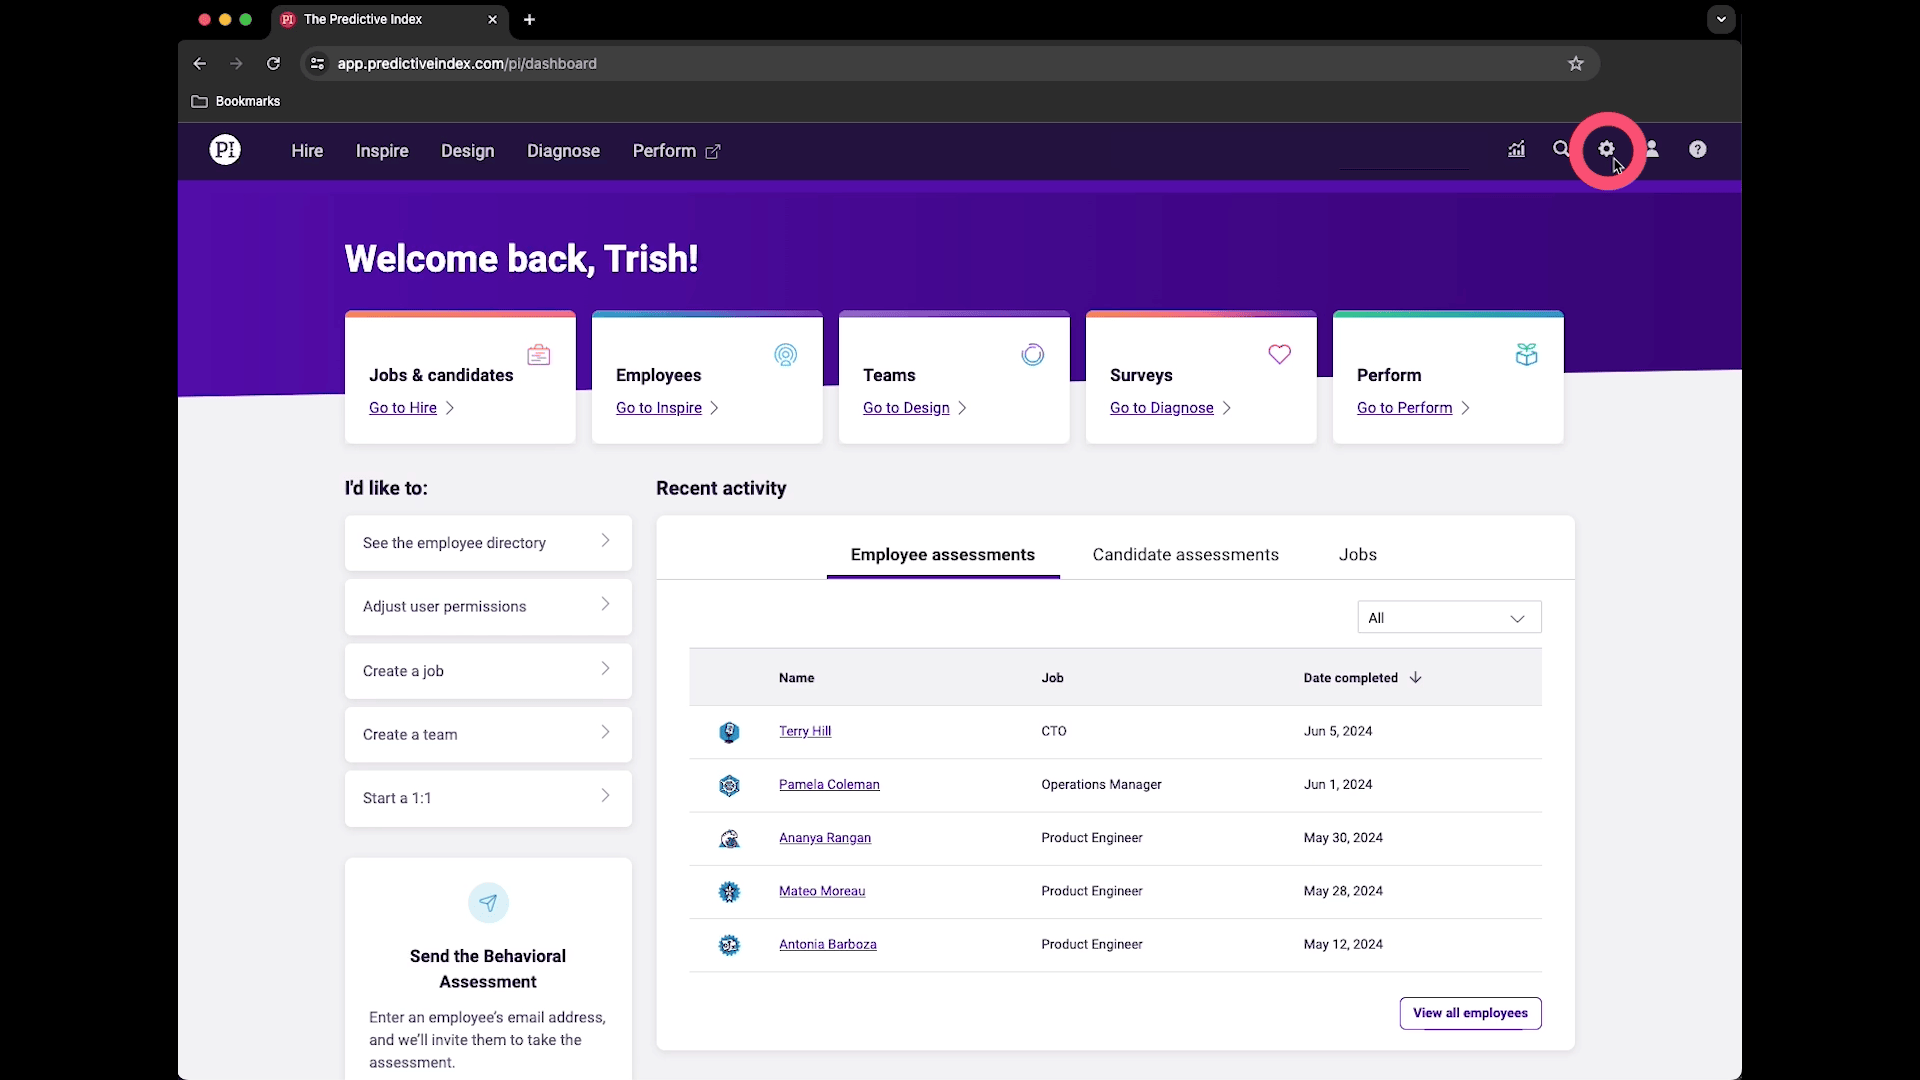Open the user profile icon
Viewport: 1920px width, 1080px height.
pos(1652,150)
